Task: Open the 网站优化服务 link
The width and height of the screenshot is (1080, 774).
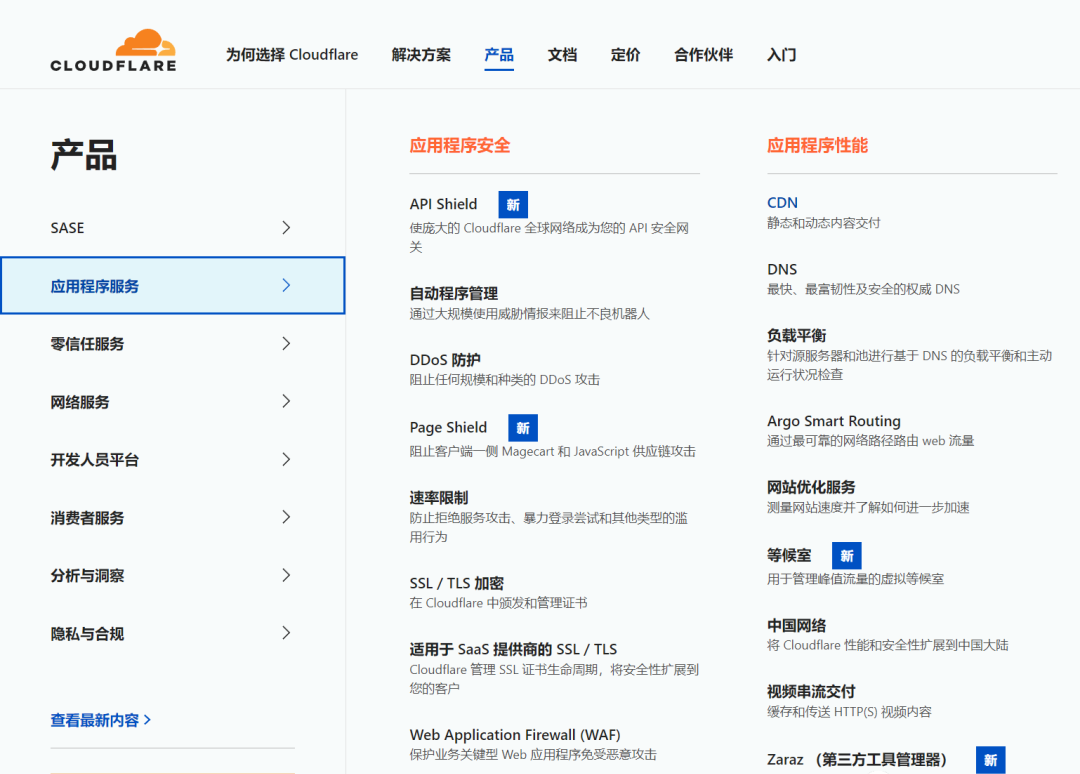Action: click(x=811, y=487)
